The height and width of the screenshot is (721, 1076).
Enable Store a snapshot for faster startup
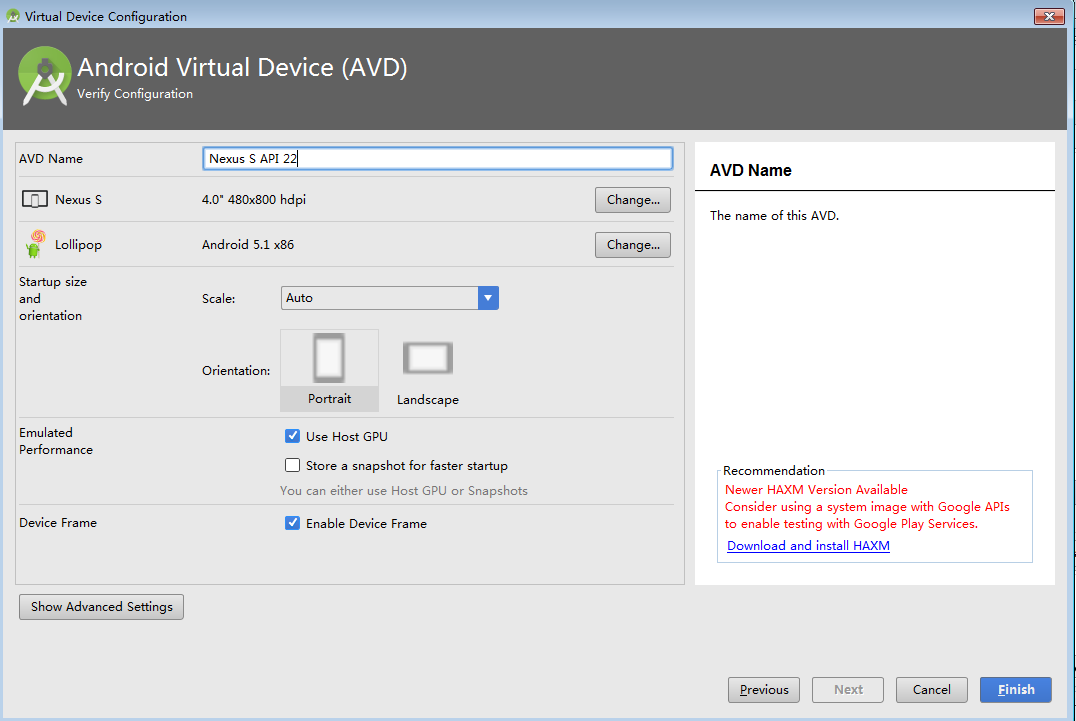[293, 465]
